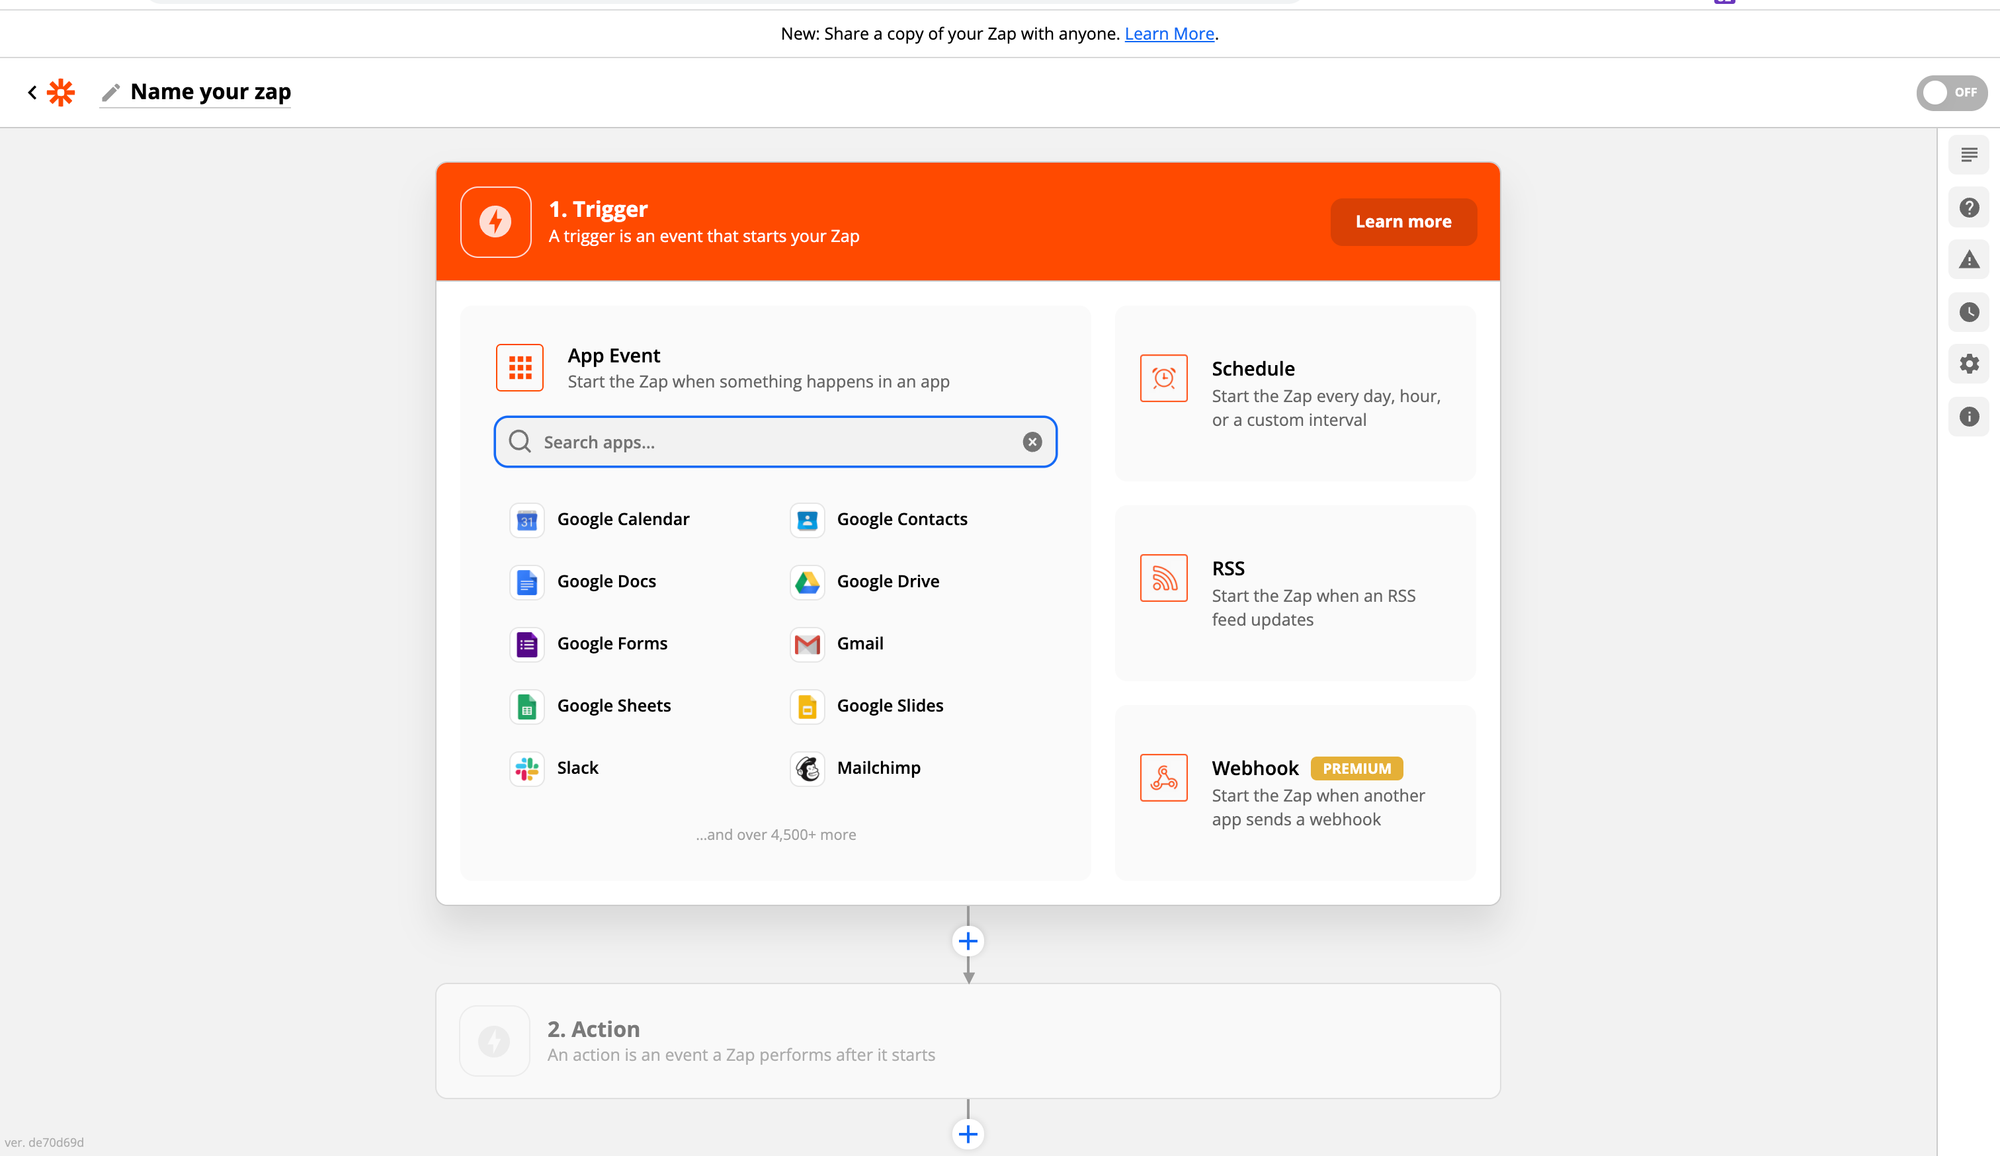Click 'Start the Zap when an RSS feed updates'

coord(1314,608)
